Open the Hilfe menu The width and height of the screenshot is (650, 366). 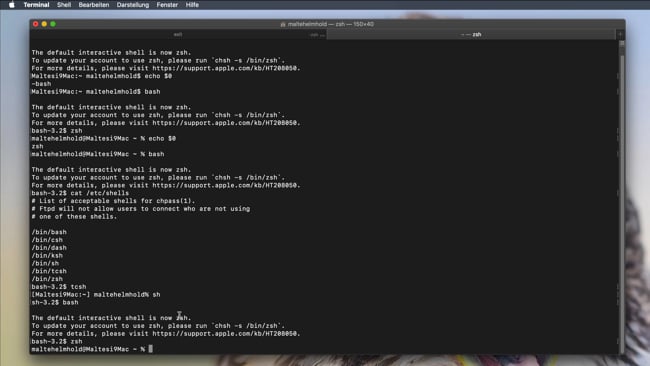(192, 5)
